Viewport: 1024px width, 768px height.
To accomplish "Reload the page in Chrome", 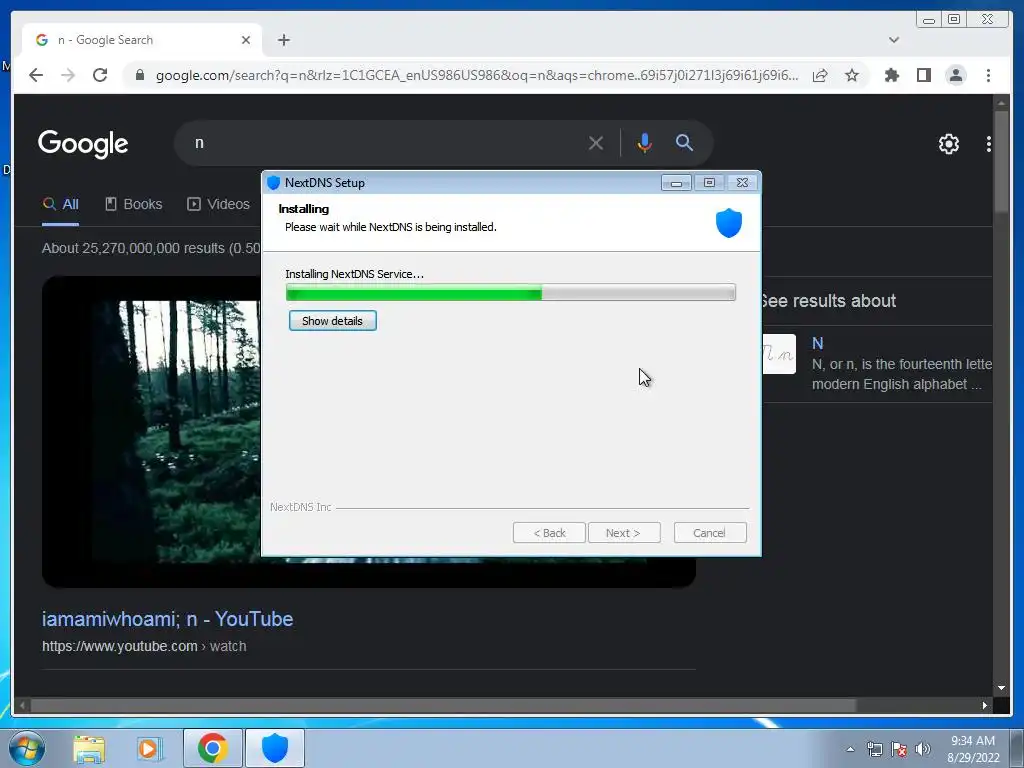I will 100,75.
